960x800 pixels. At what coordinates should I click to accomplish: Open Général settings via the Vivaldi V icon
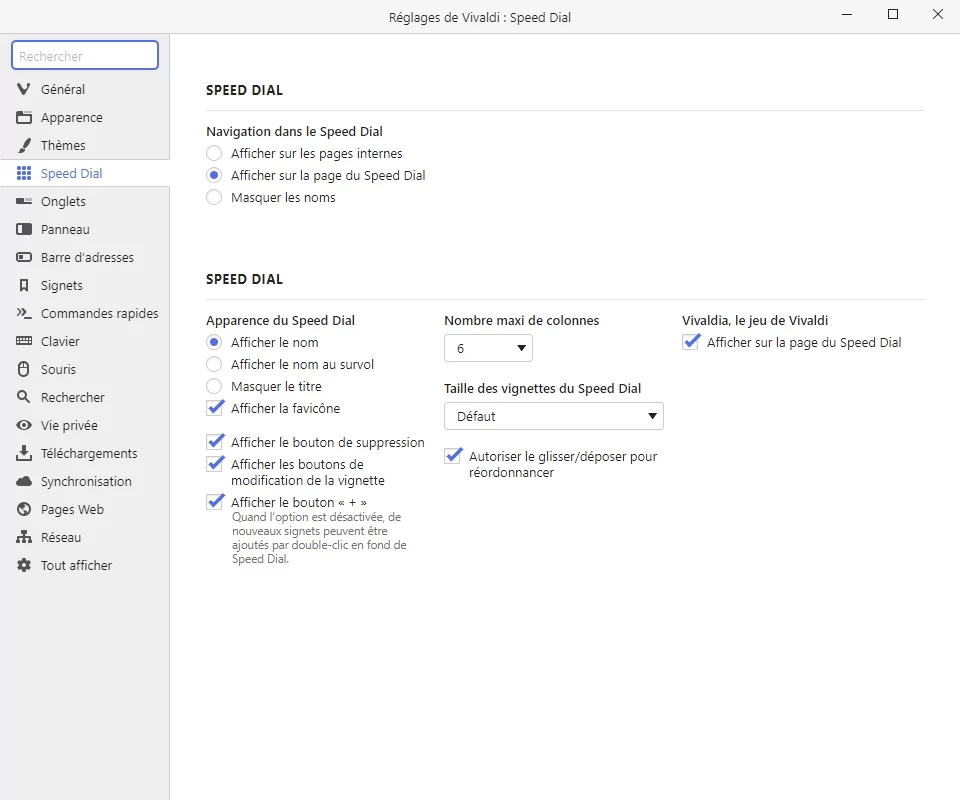24,89
